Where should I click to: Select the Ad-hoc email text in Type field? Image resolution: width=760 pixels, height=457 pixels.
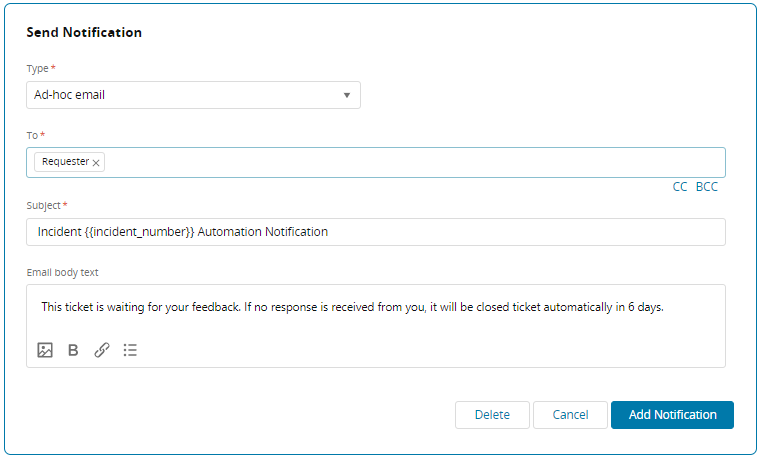tap(70, 95)
